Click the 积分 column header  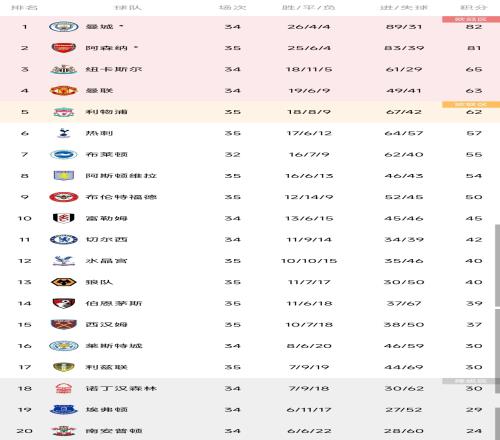474,7
